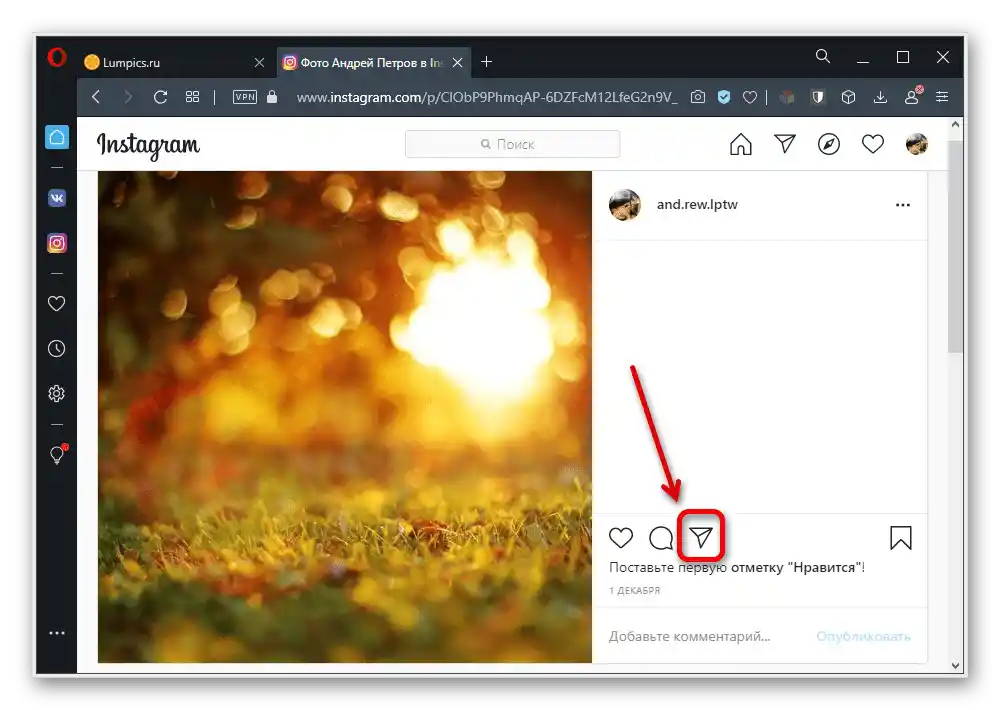Screen dimensions: 1000x710
Task: Add page to bookmarks heart
Action: pyautogui.click(x=750, y=97)
